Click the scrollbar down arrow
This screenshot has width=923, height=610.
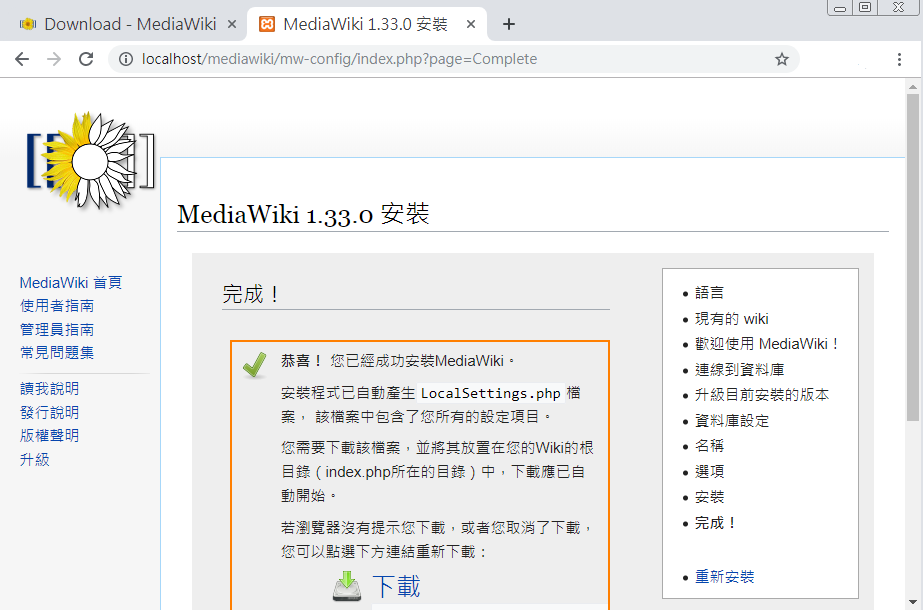tap(912, 603)
